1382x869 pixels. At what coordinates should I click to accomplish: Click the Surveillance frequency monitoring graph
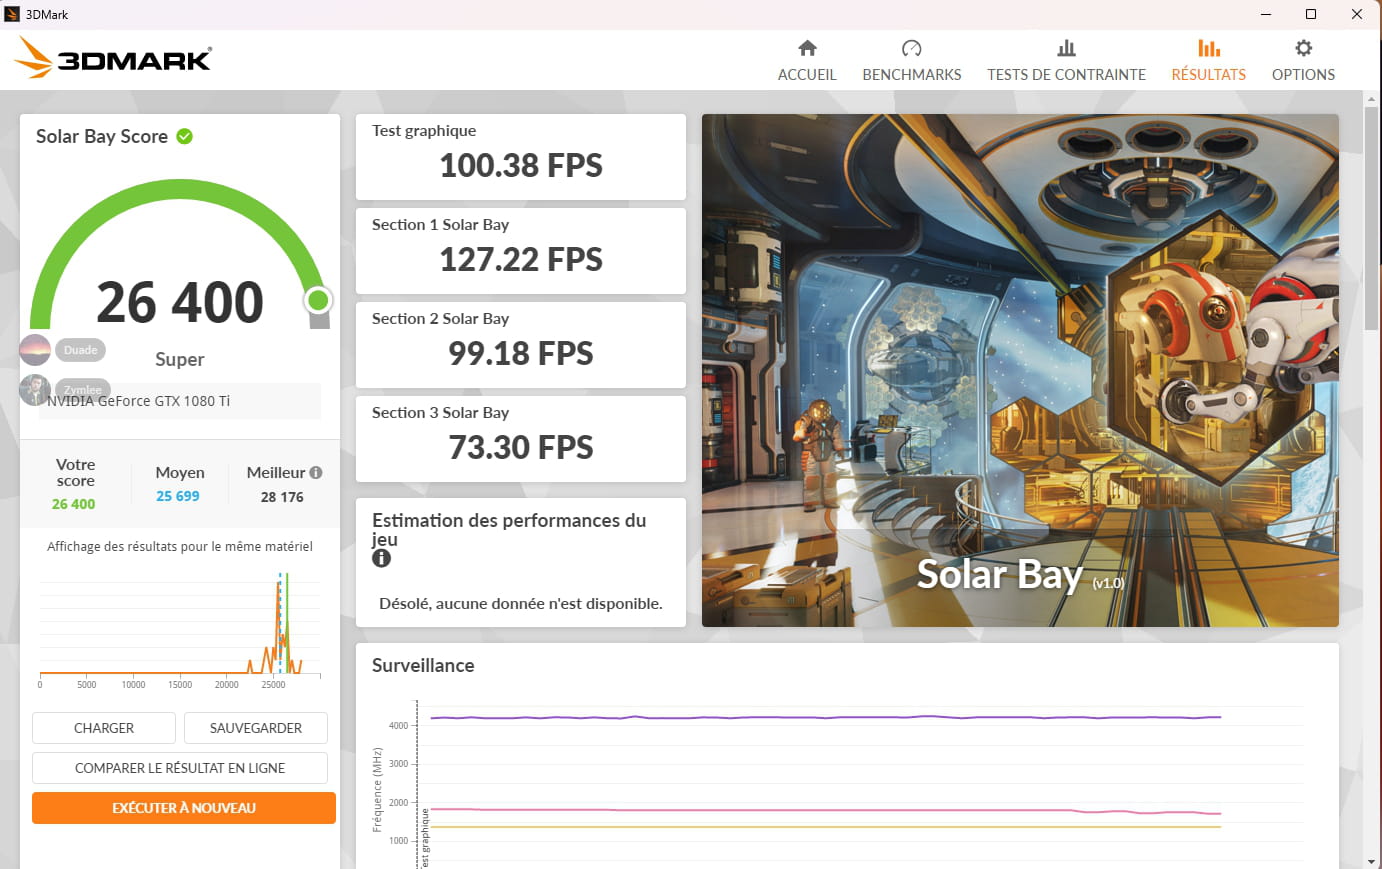(x=846, y=782)
